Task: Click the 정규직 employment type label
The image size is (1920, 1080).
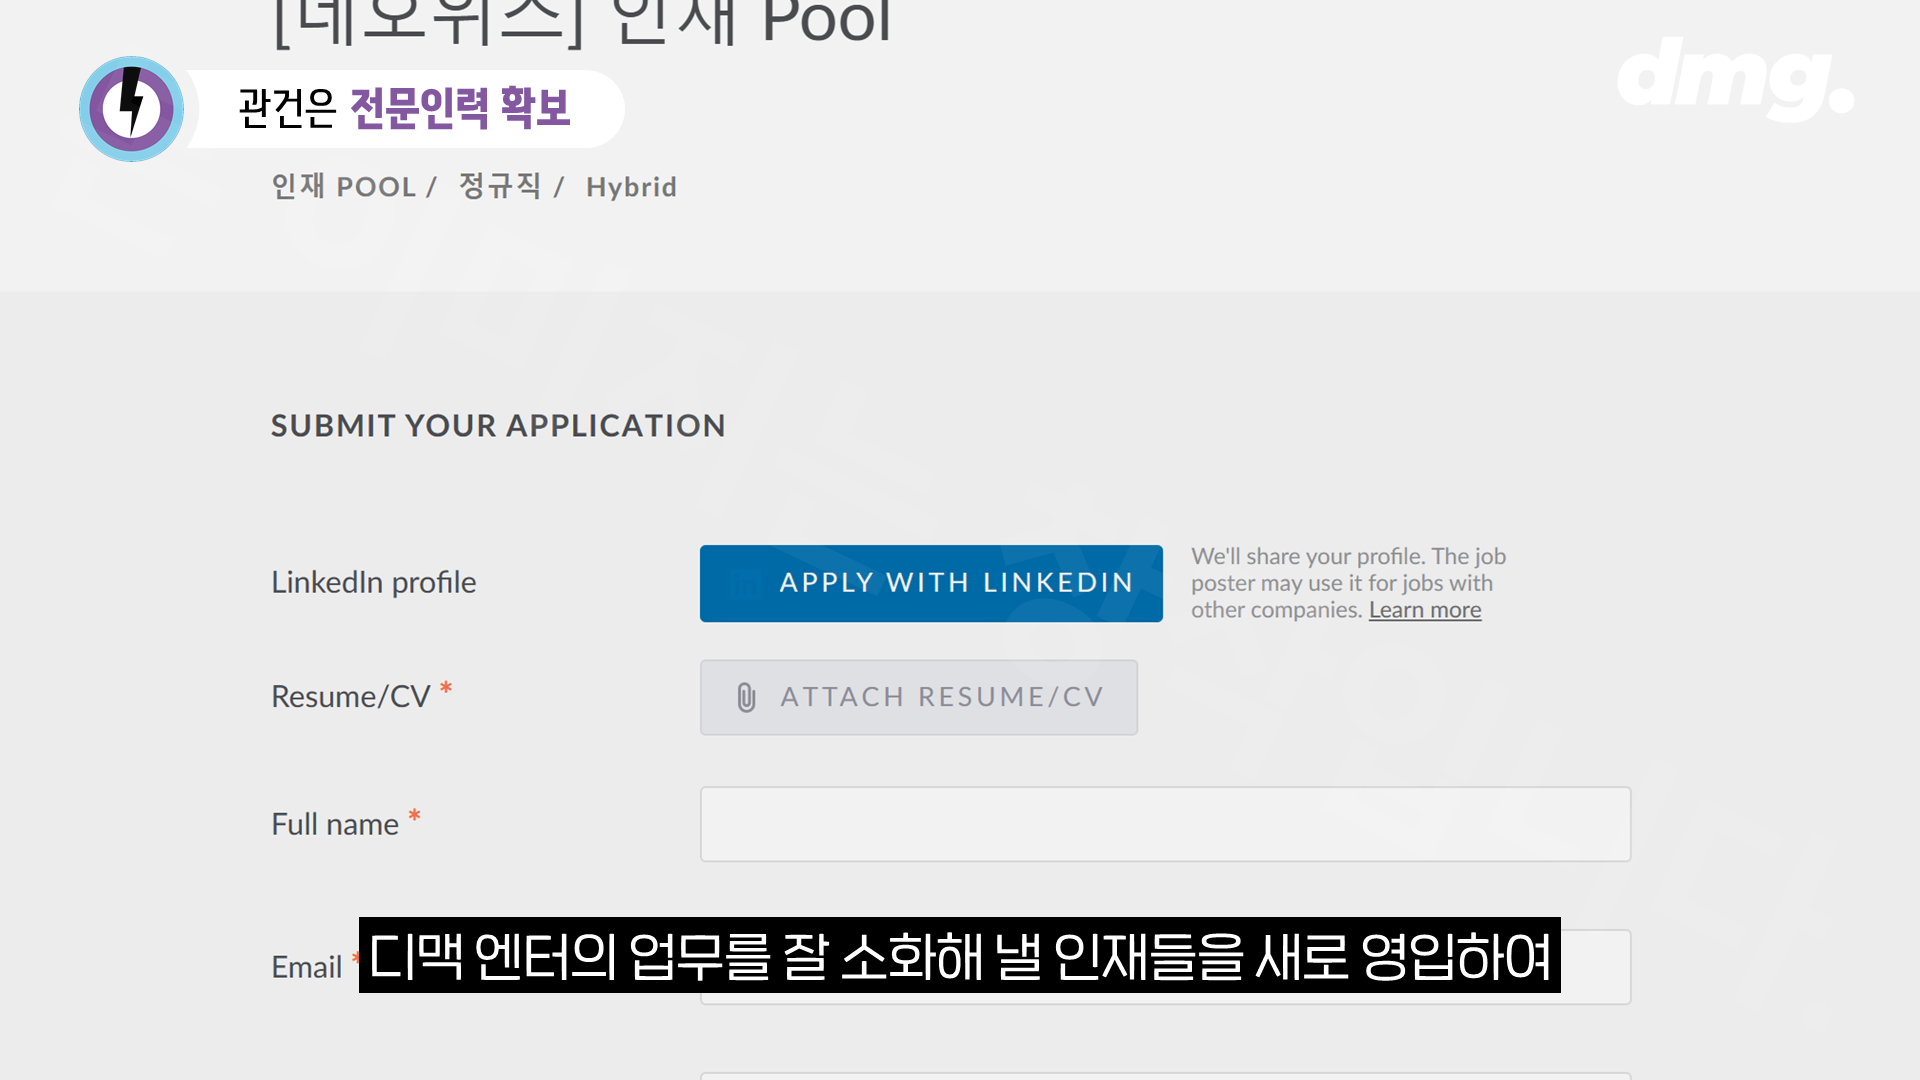Action: (x=499, y=187)
